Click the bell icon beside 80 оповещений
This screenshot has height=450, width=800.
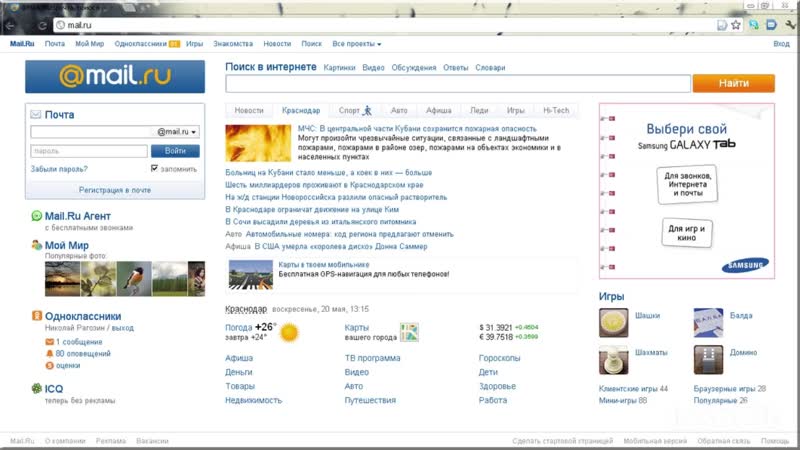click(49, 354)
